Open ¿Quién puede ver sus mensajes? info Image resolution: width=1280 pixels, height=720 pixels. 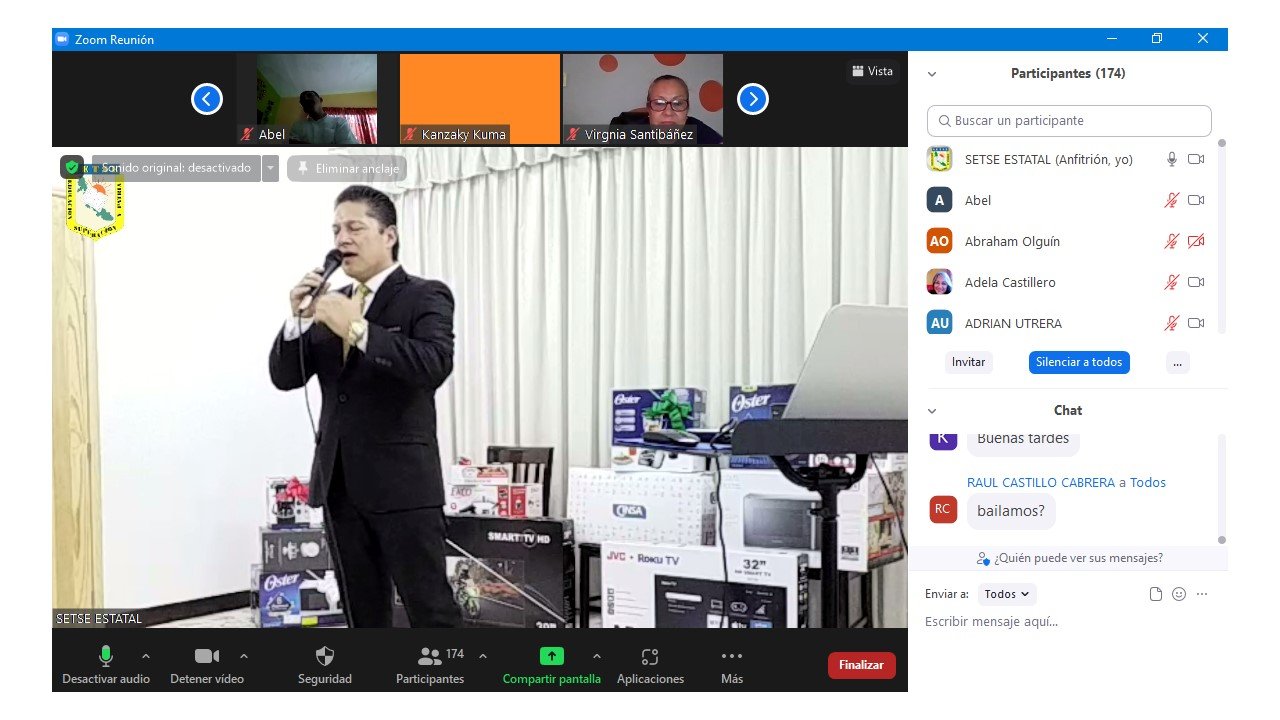click(1069, 558)
